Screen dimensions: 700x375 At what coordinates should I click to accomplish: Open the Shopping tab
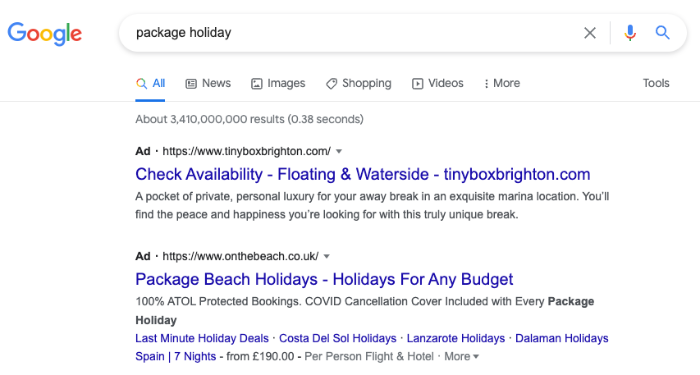pyautogui.click(x=358, y=83)
